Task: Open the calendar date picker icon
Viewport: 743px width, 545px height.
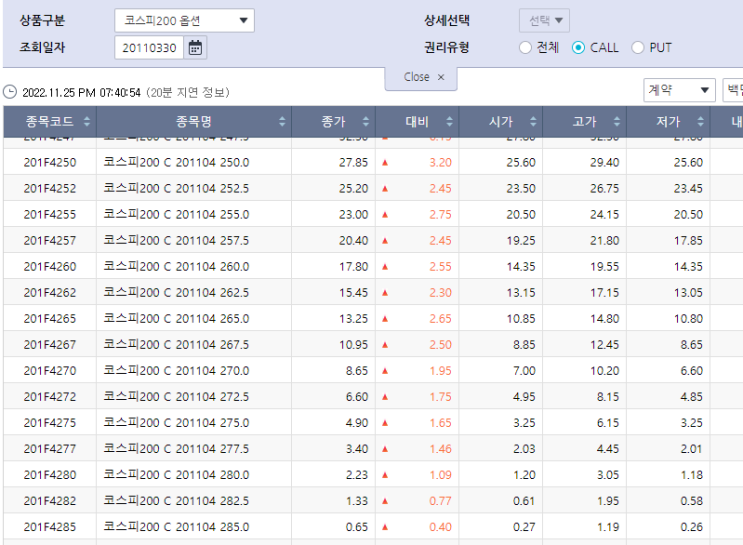Action: pyautogui.click(x=195, y=48)
